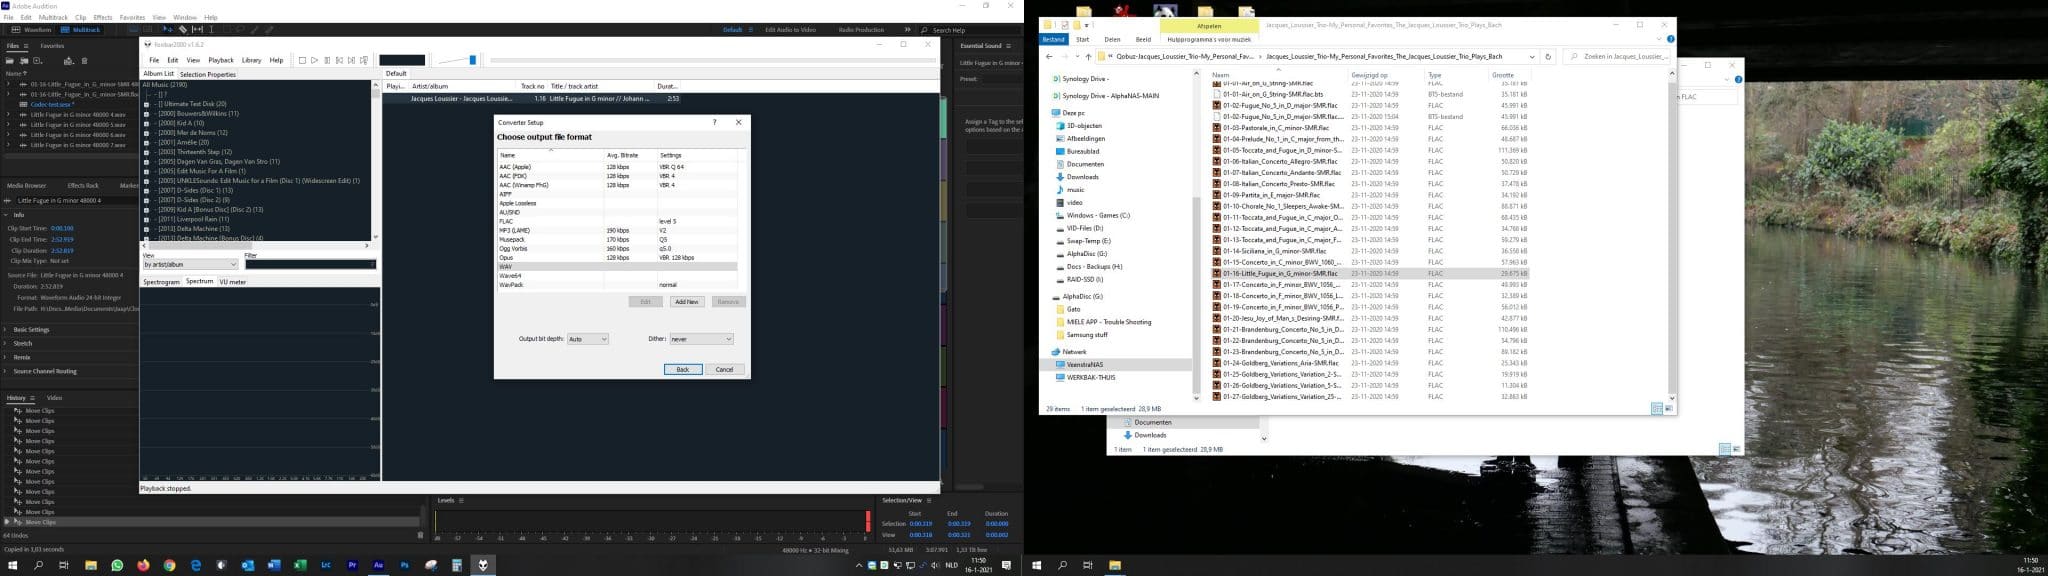
Task: Click the Up arrow in Explorer navigation
Action: pyautogui.click(x=1088, y=57)
